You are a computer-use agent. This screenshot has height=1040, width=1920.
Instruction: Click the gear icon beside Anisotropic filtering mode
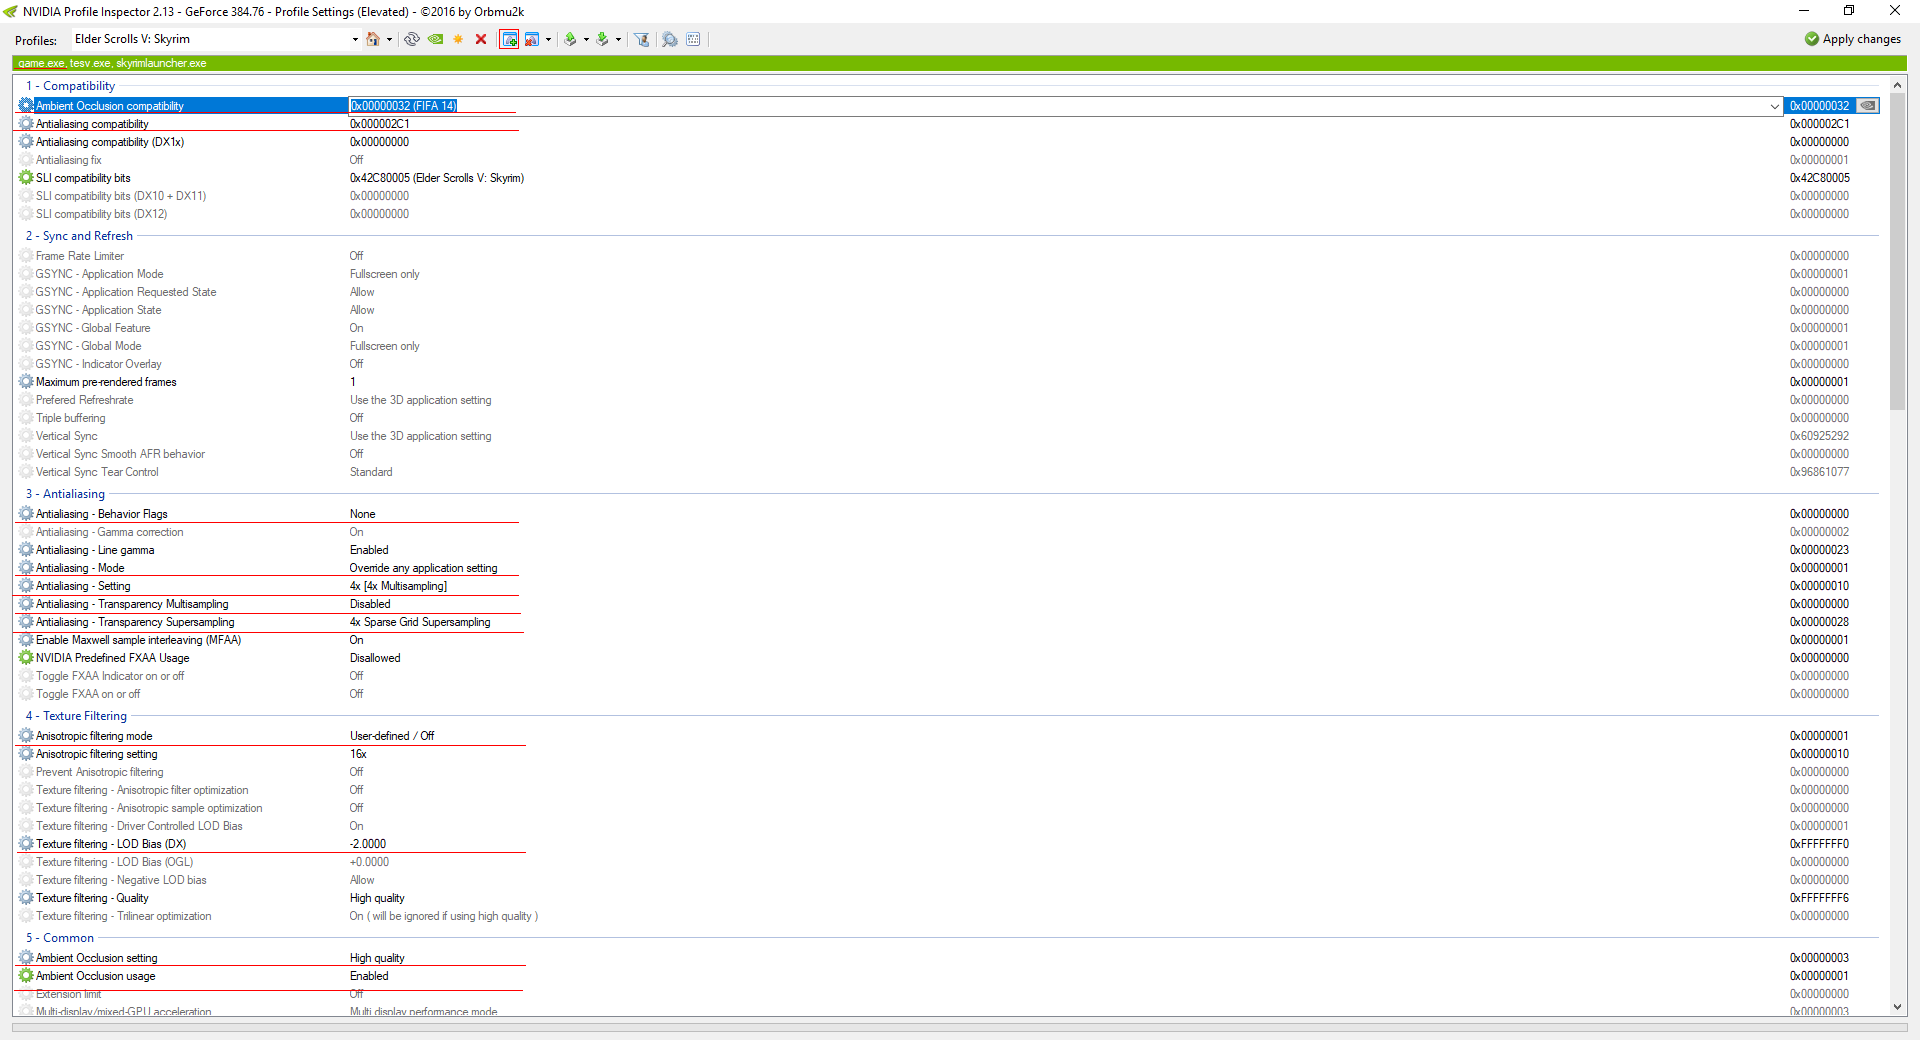point(26,736)
